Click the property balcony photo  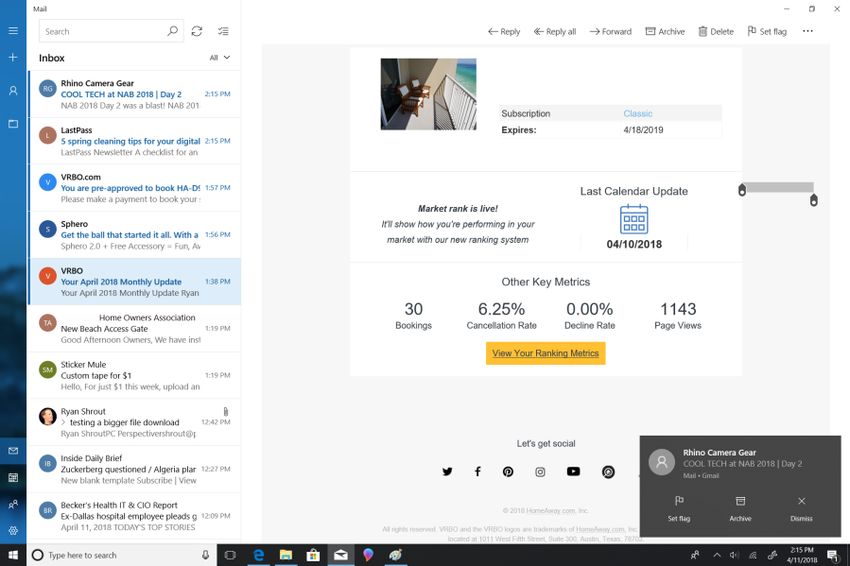[428, 94]
